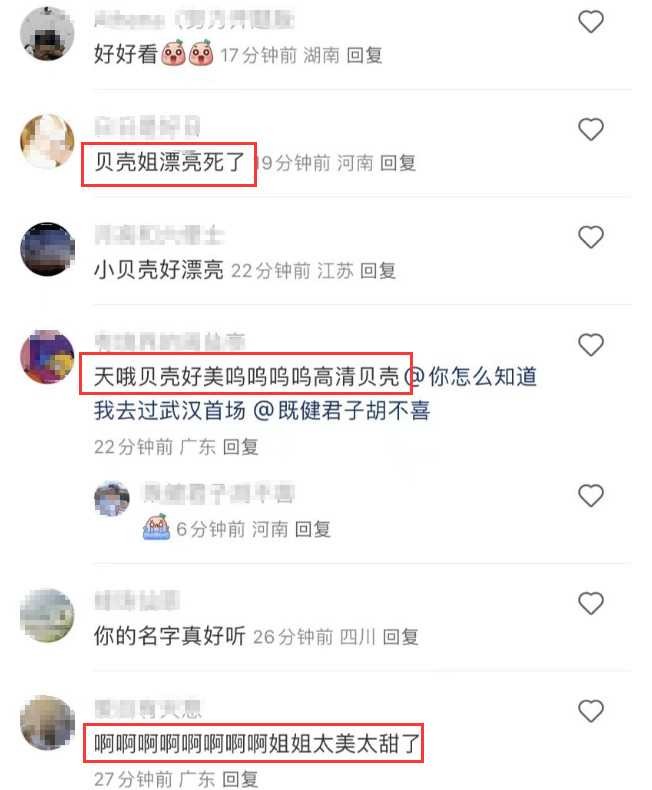Like the '好好看' comment from 湖南
The width and height of the screenshot is (652, 790).
(591, 22)
